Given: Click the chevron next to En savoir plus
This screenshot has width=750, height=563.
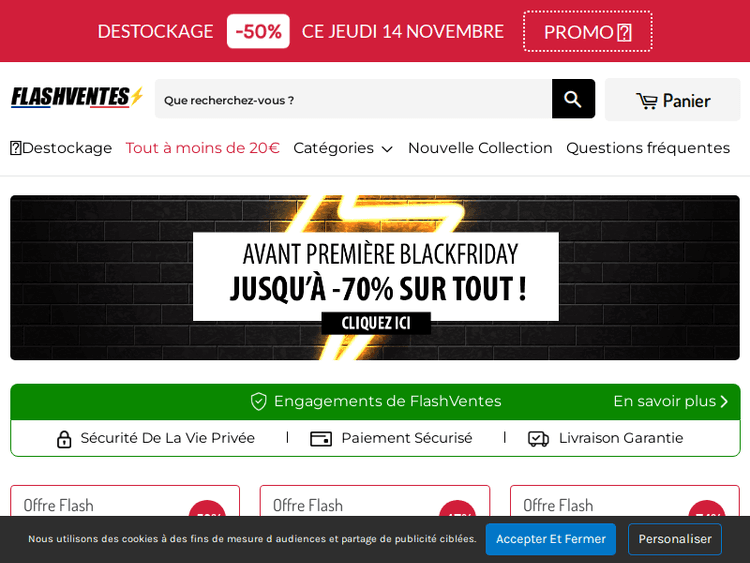Looking at the screenshot, I should (724, 401).
